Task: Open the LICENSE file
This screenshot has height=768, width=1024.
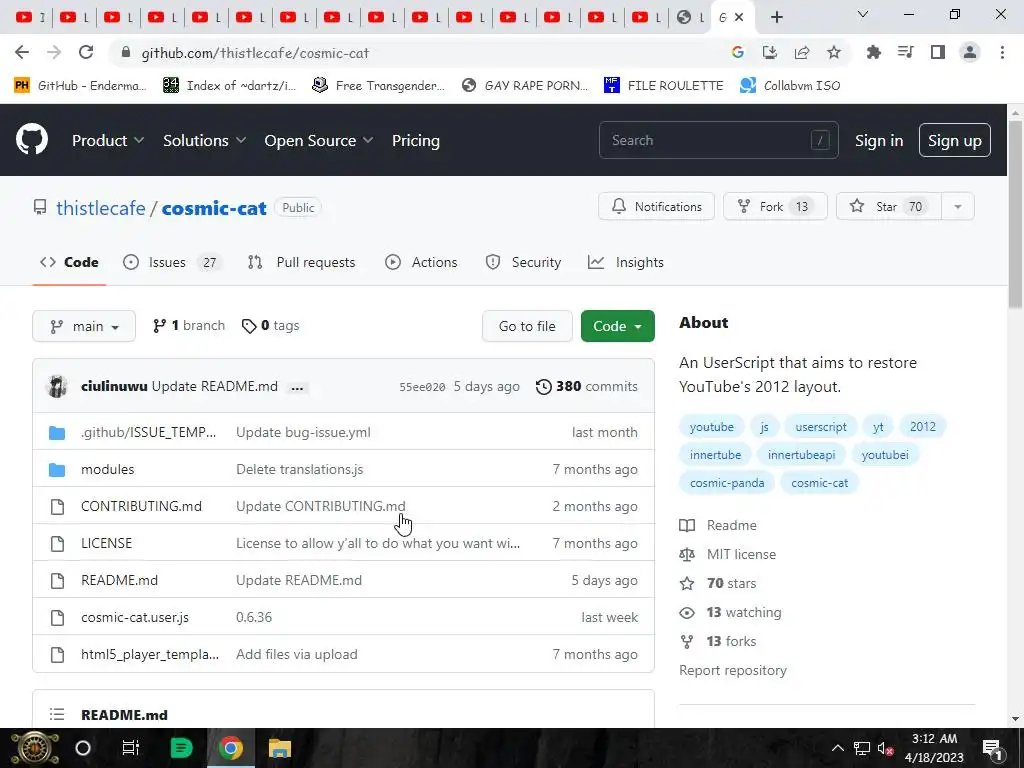Action: (x=106, y=543)
